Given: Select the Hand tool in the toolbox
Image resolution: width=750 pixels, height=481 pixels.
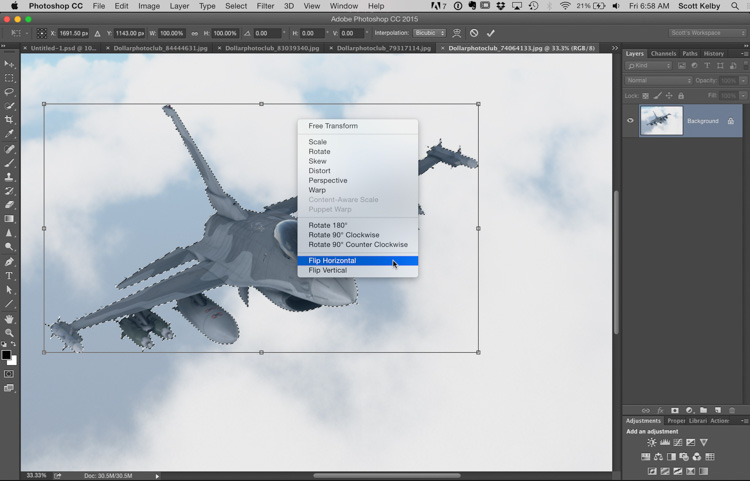Looking at the screenshot, I should pyautogui.click(x=10, y=319).
